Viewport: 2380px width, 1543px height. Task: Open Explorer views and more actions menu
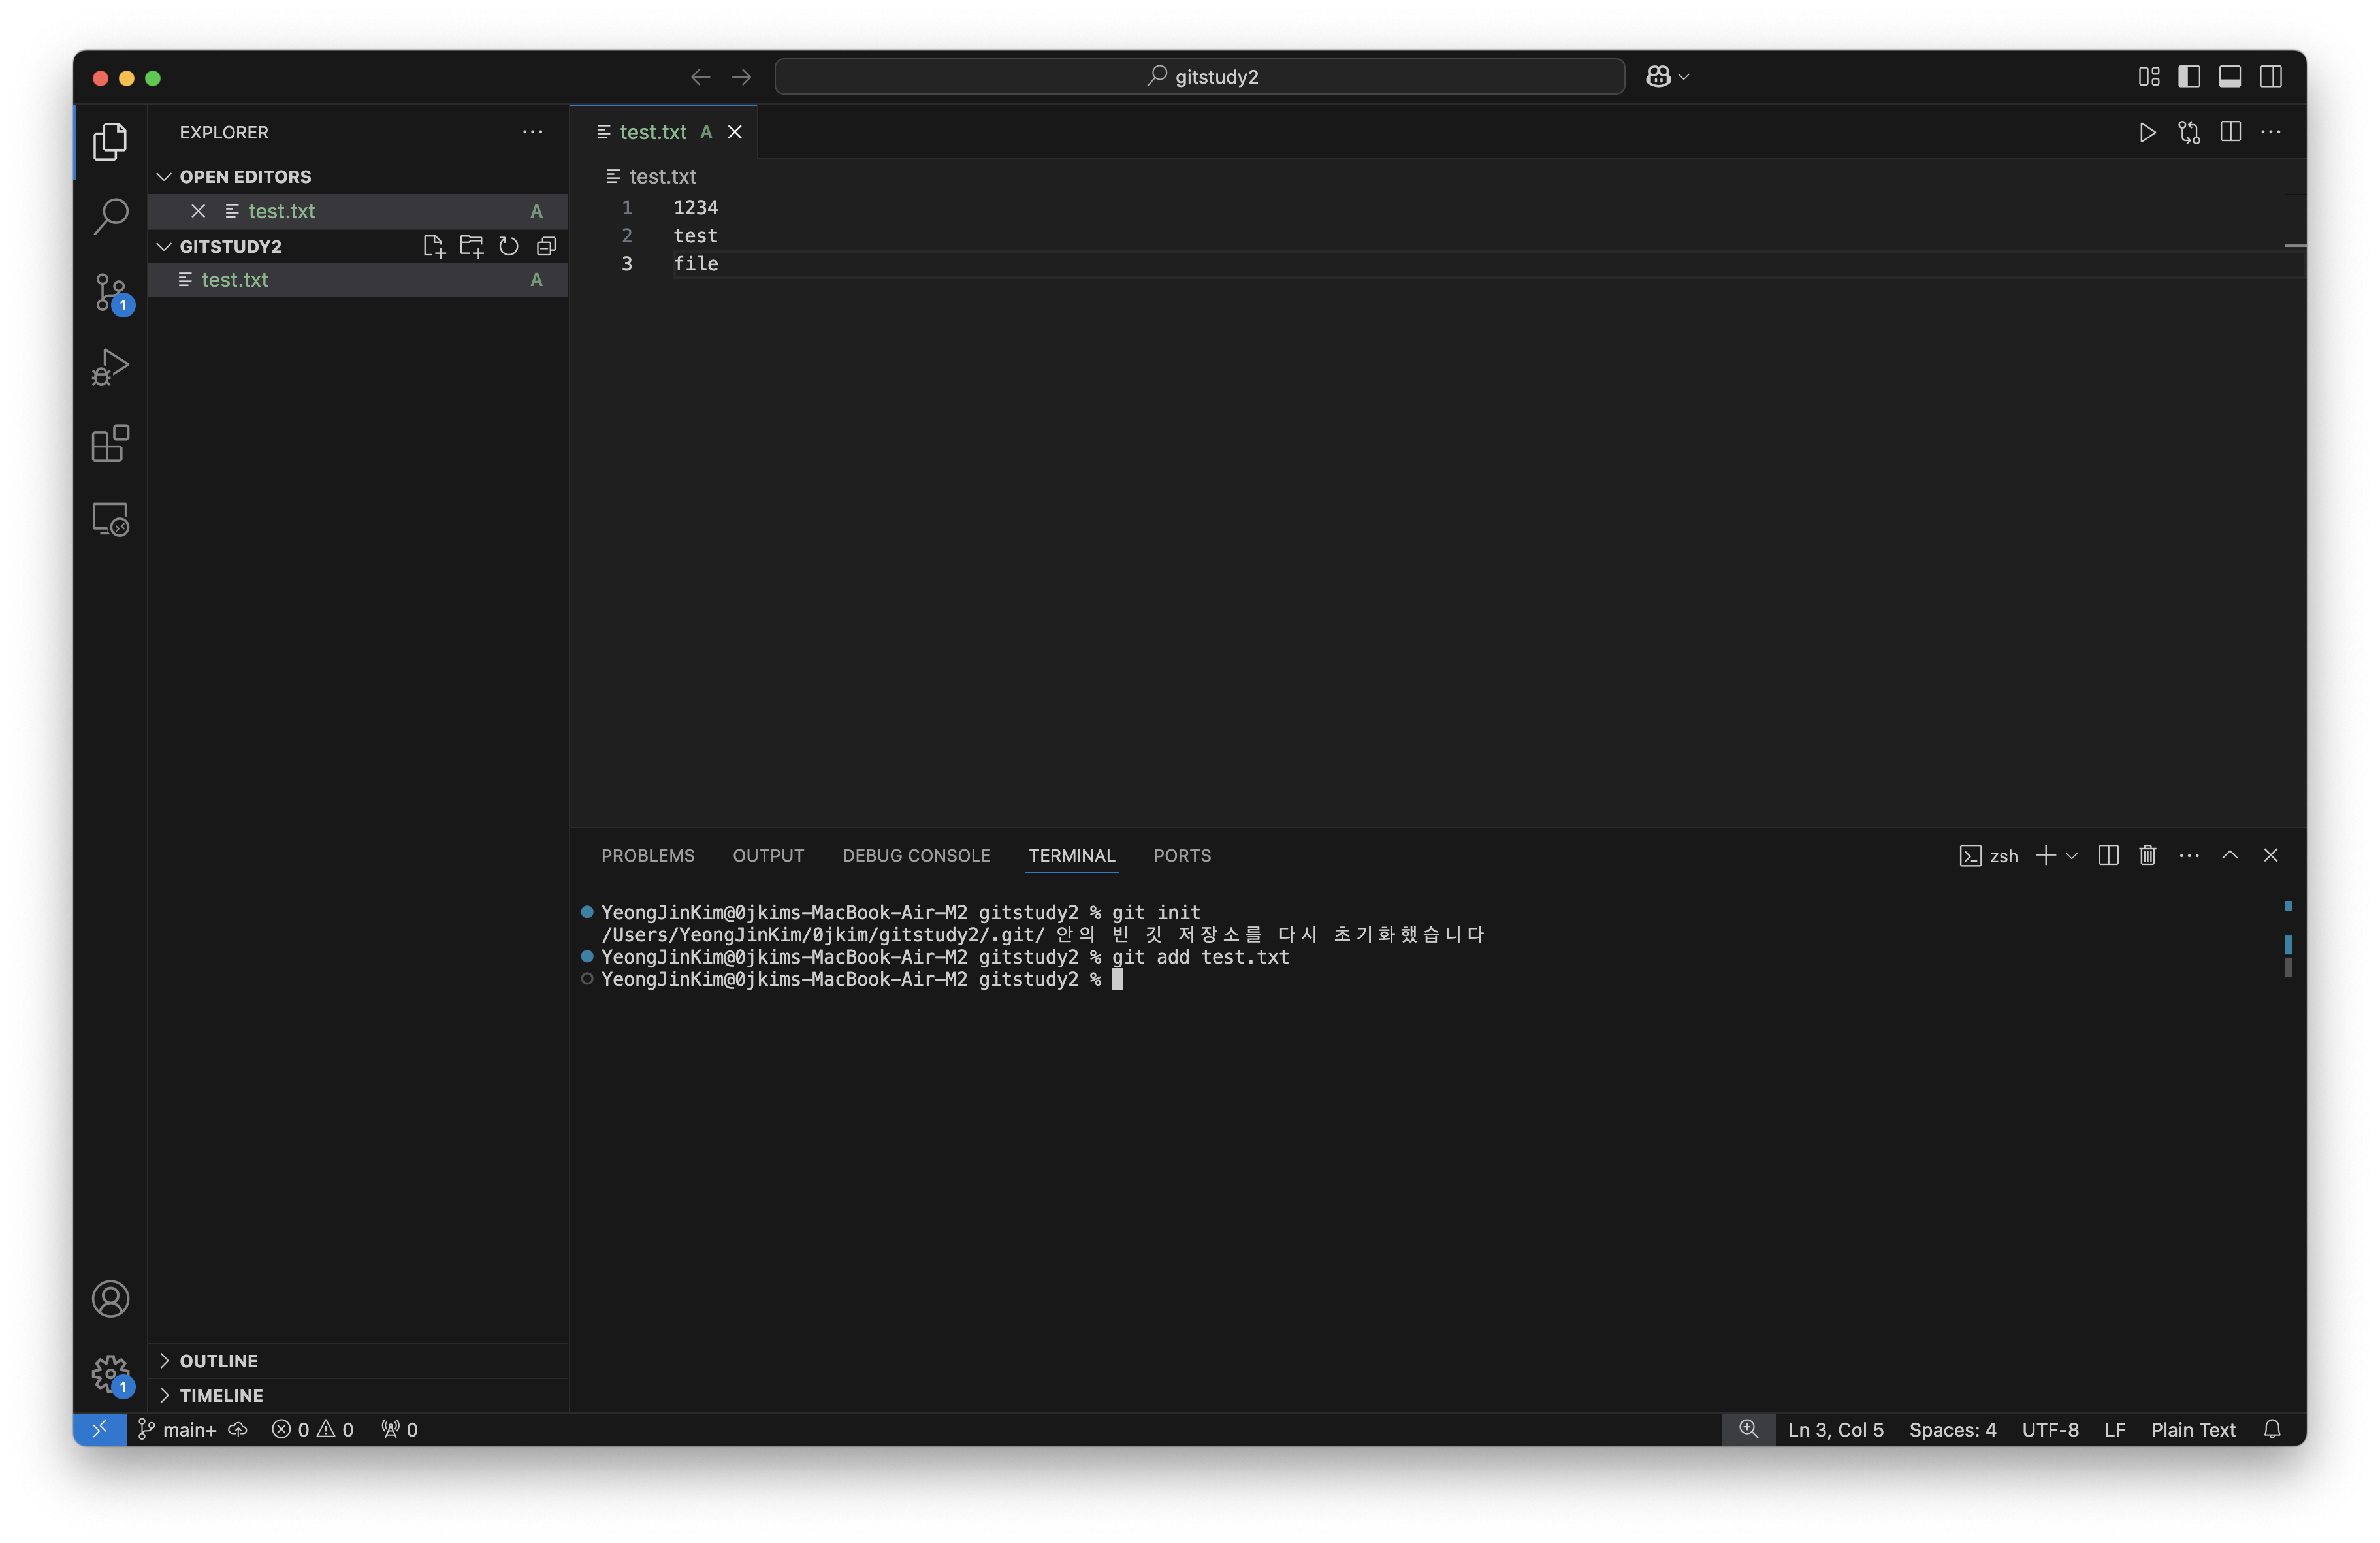click(533, 132)
